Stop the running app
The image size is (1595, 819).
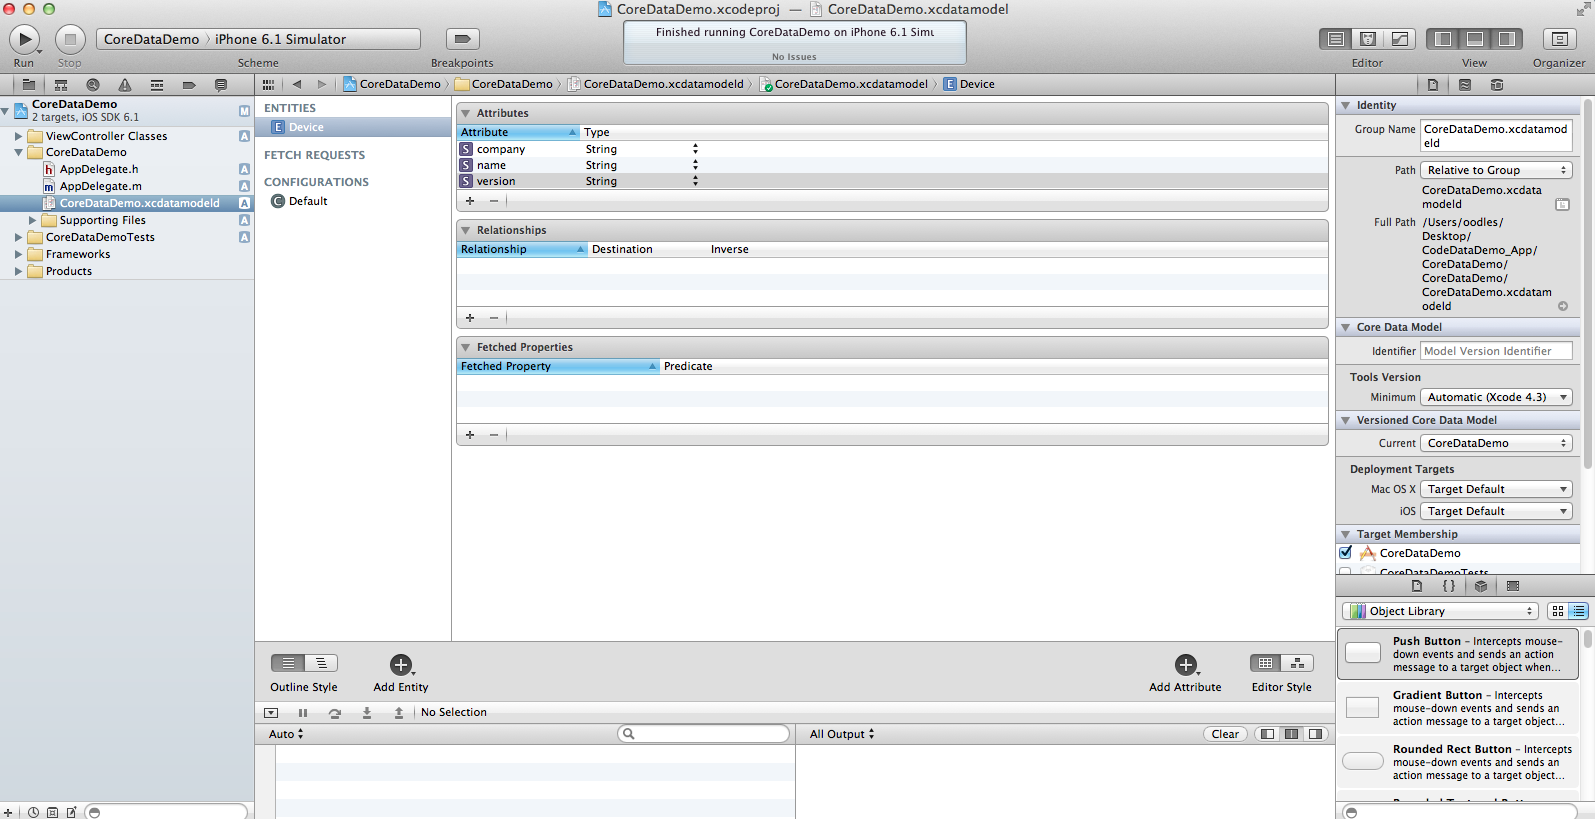[70, 39]
